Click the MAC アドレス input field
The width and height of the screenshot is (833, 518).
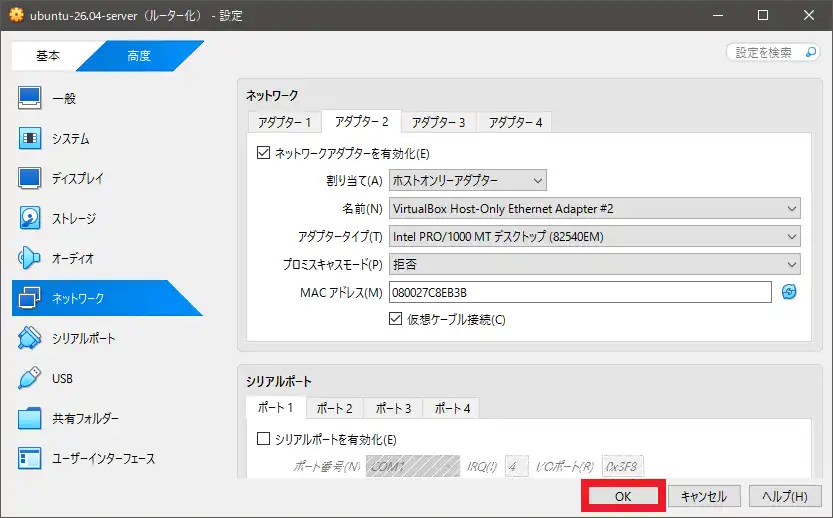(x=580, y=292)
